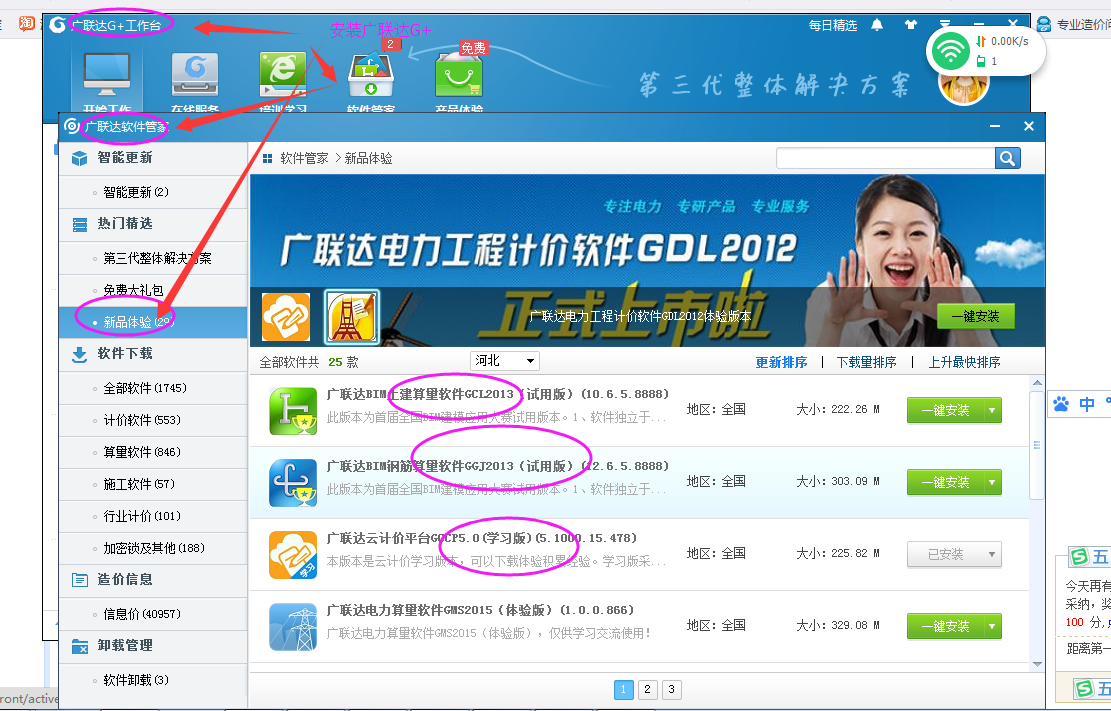Click 软件管家 breadcrumb link

304,158
